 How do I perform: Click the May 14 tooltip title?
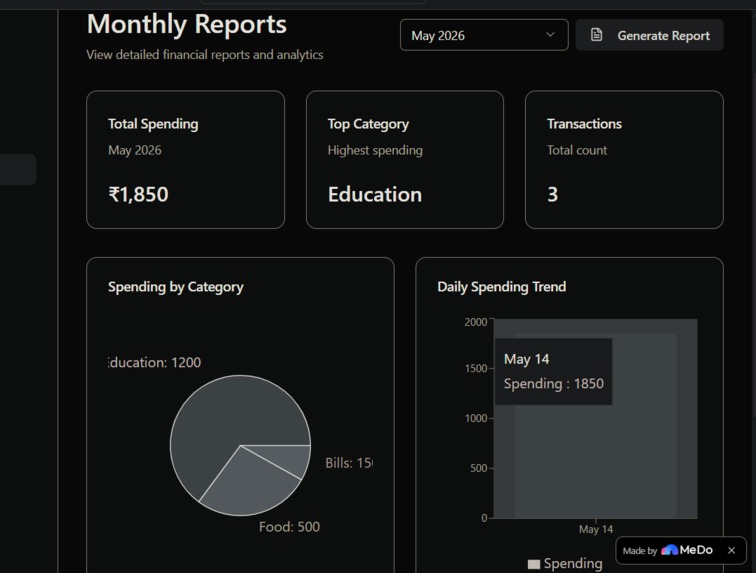[x=526, y=359]
